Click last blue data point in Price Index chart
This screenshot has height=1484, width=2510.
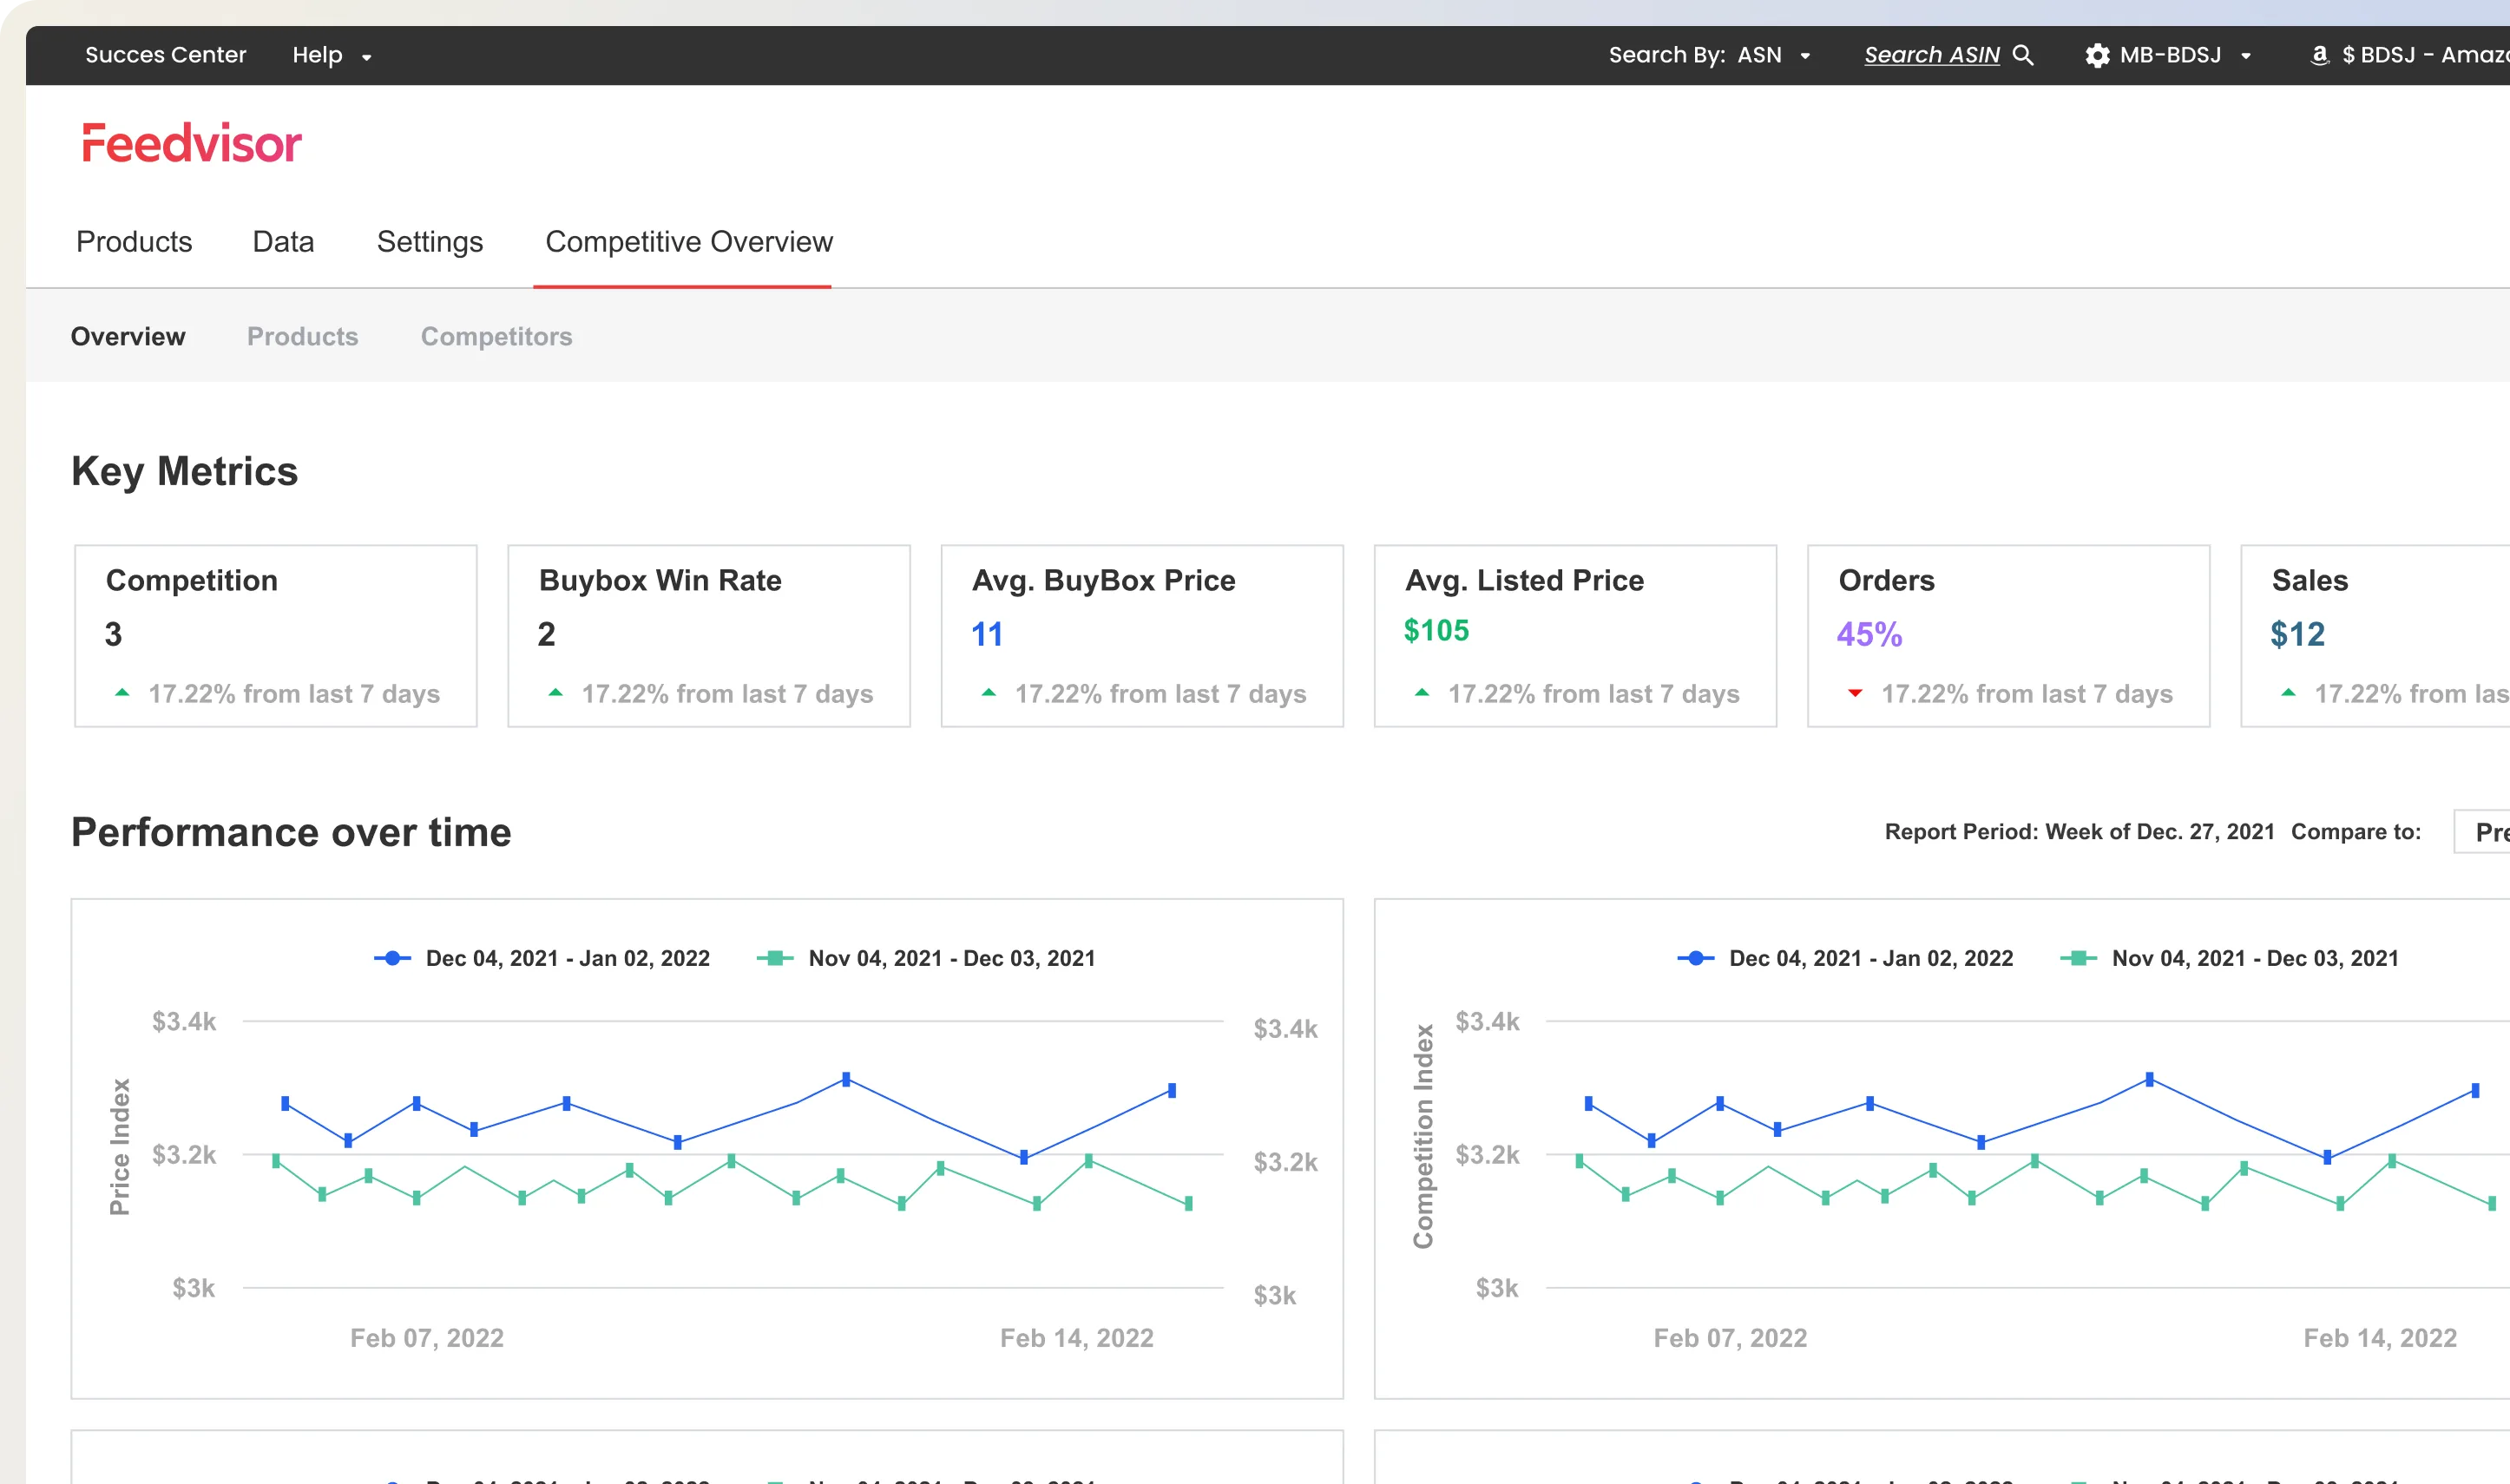1172,1091
